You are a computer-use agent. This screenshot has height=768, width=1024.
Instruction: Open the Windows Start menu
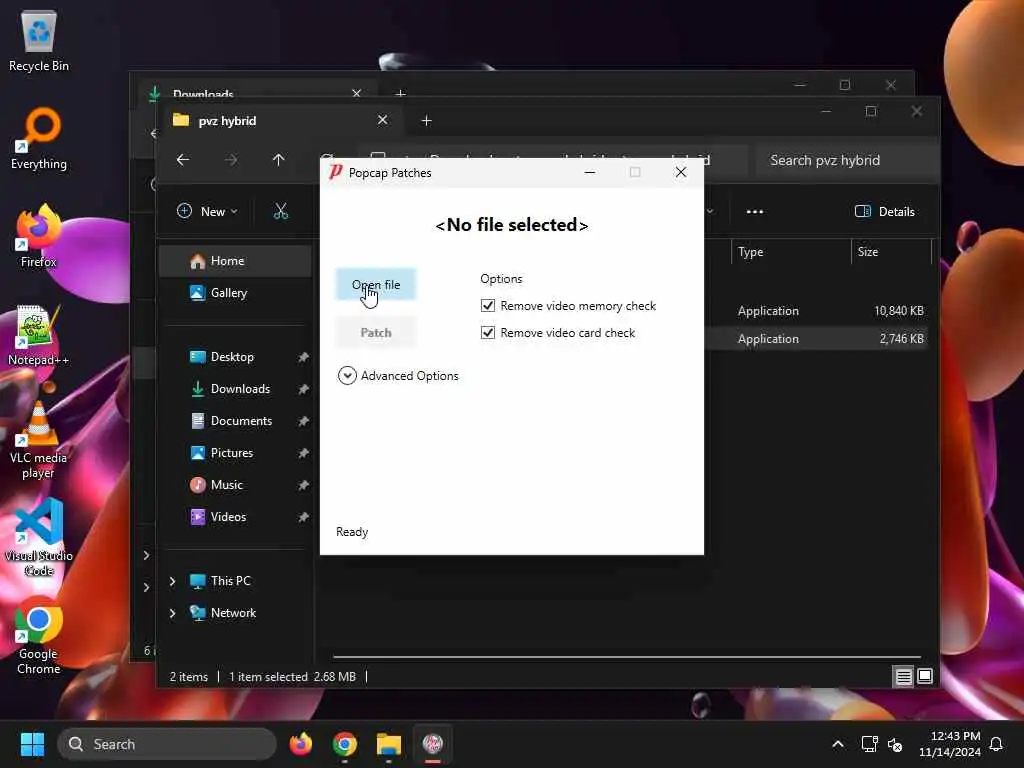pyautogui.click(x=32, y=744)
